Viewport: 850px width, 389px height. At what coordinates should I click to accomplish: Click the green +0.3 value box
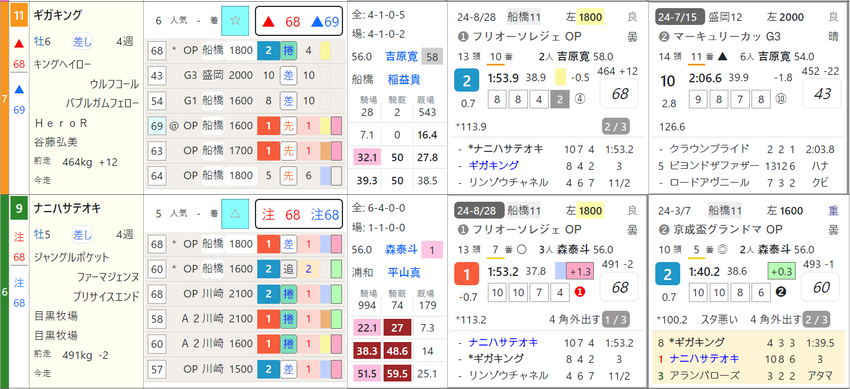tap(781, 270)
